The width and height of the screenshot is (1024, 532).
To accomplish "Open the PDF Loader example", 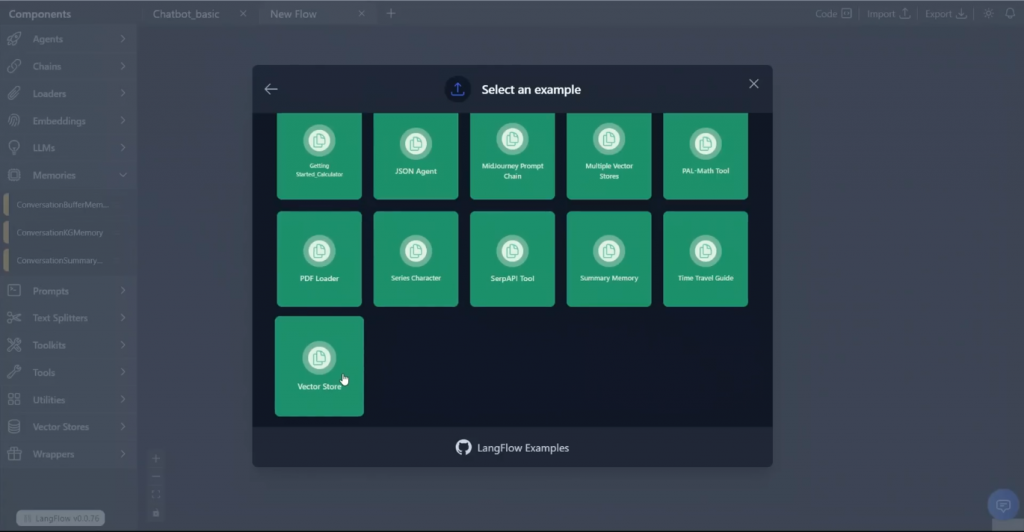I will pyautogui.click(x=319, y=258).
